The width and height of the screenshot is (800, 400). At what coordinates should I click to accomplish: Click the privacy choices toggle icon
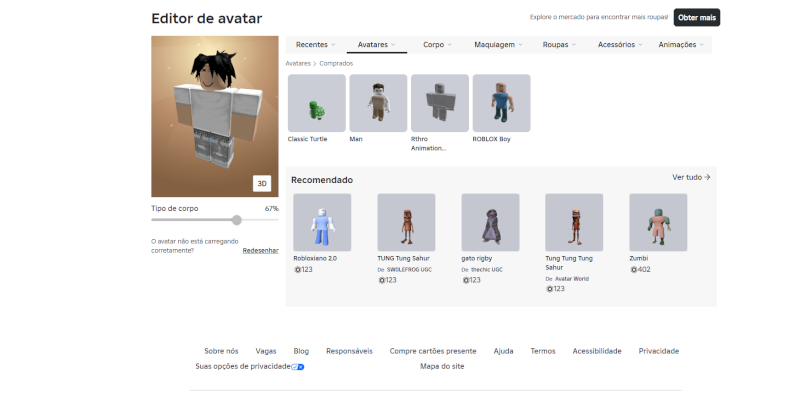click(x=298, y=367)
